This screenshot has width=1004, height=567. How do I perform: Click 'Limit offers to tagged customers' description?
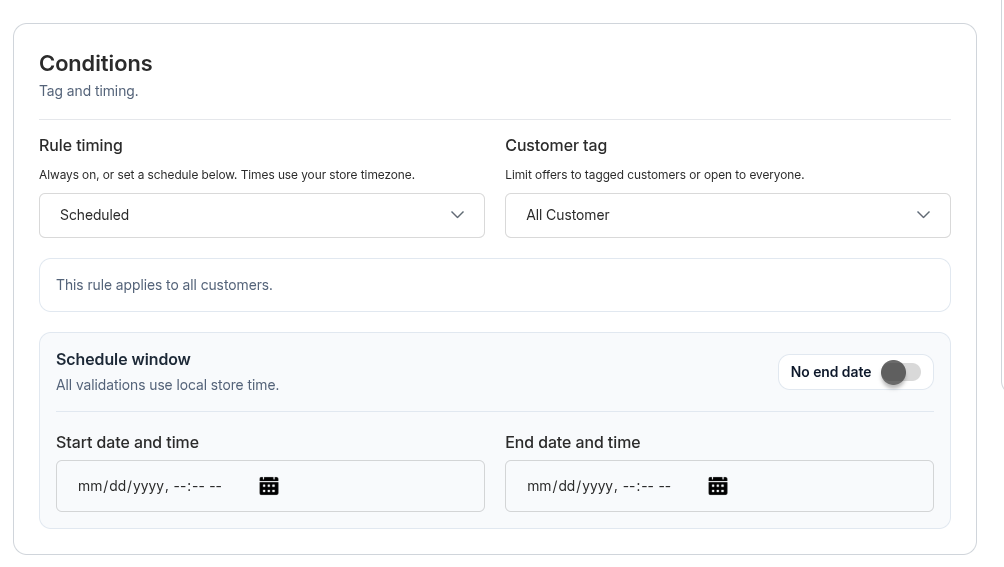pyautogui.click(x=654, y=175)
